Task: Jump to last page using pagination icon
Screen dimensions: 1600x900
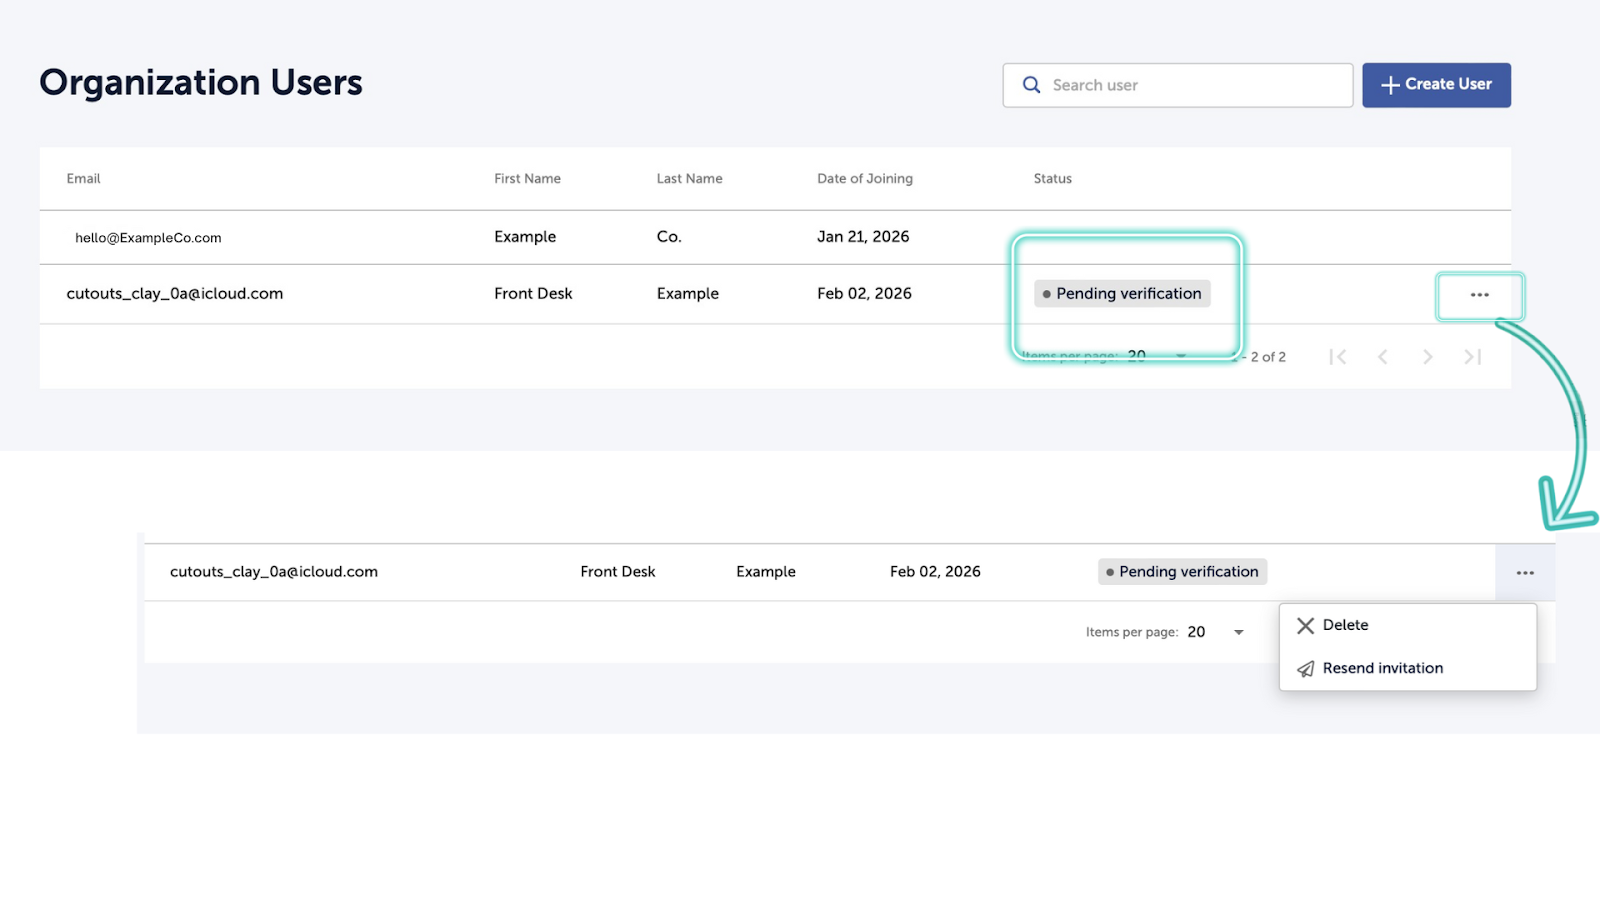Action: [1472, 357]
